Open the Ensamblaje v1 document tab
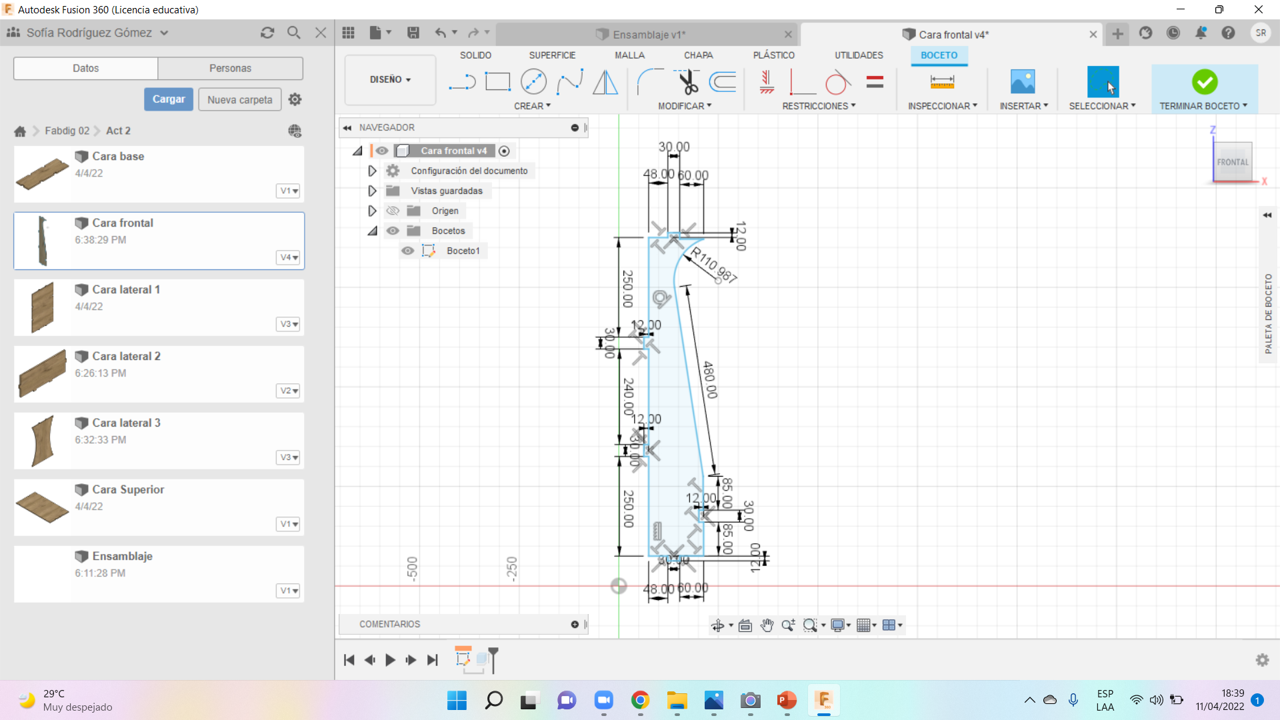The height and width of the screenshot is (720, 1280). point(648,35)
